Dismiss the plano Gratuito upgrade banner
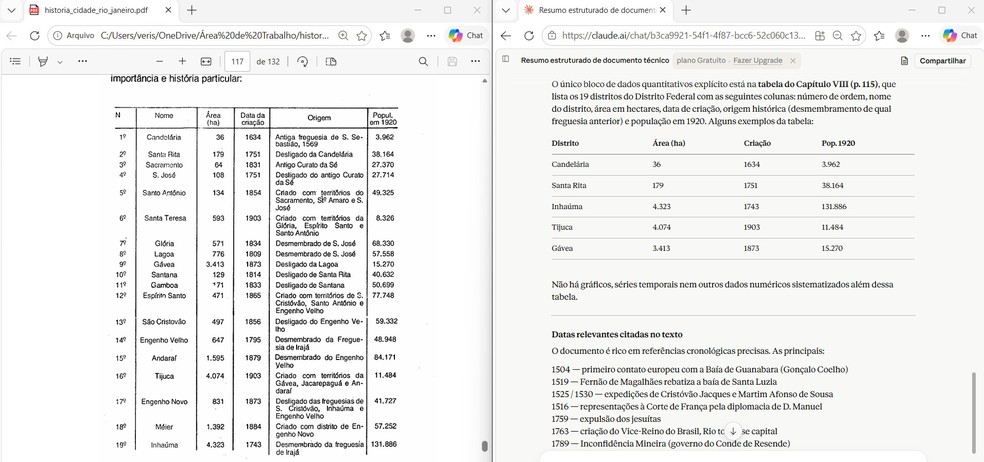 (793, 61)
